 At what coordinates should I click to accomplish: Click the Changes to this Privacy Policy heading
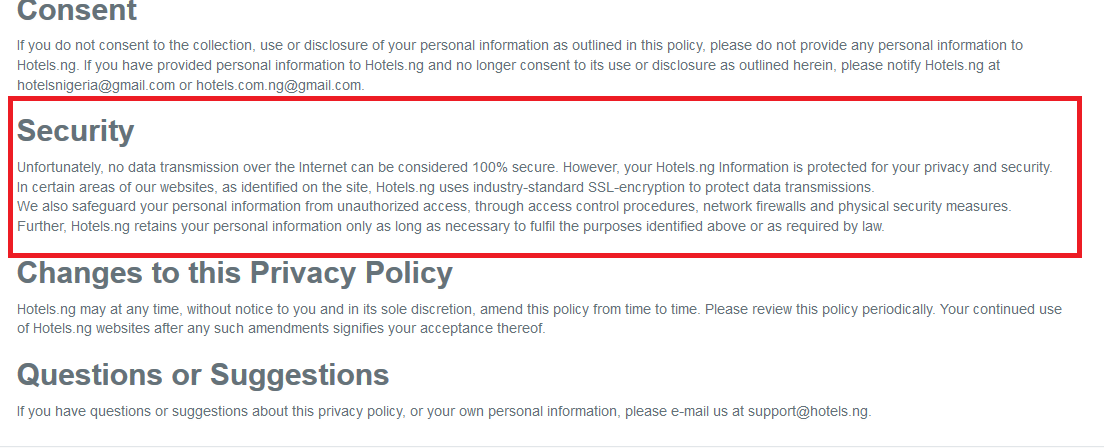[x=234, y=273]
